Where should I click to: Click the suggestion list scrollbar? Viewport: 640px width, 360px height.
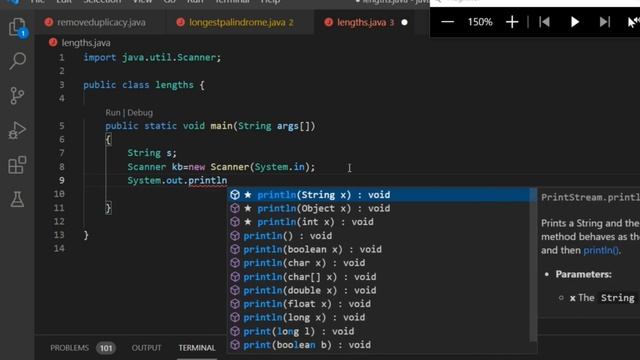coord(533,265)
